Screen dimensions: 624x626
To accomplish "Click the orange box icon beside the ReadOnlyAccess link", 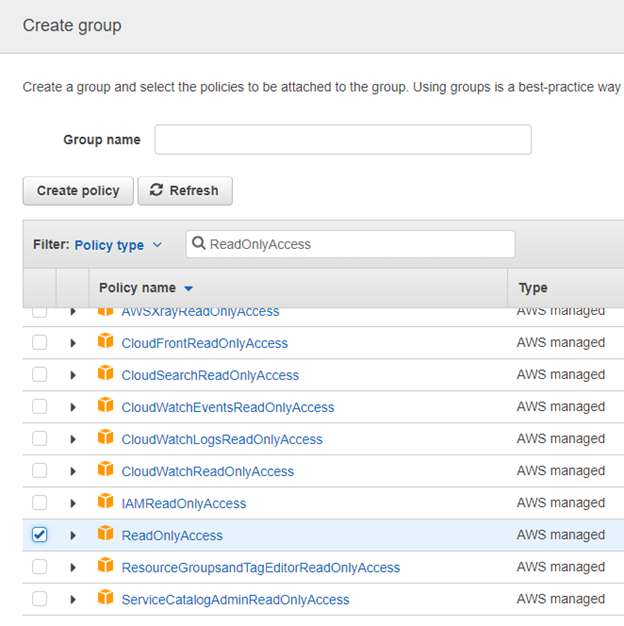I will click(x=105, y=534).
